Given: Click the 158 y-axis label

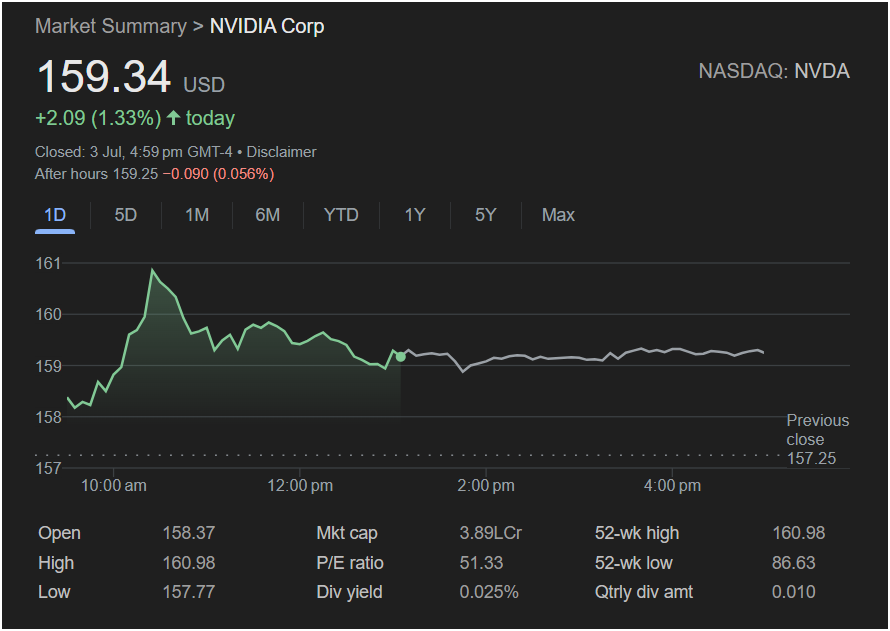Looking at the screenshot, I should pos(48,417).
